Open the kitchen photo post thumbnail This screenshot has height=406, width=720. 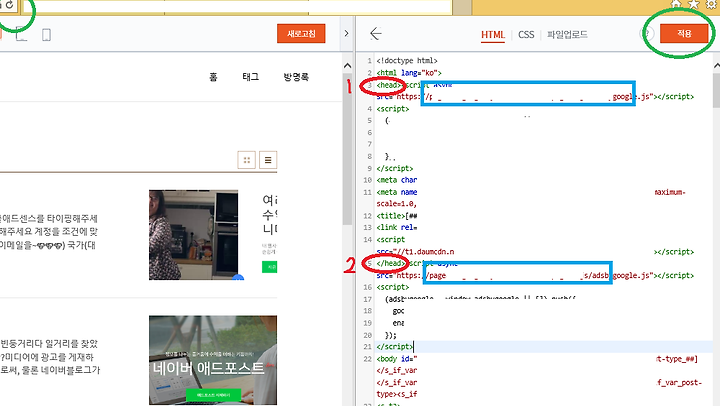pyautogui.click(x=193, y=235)
